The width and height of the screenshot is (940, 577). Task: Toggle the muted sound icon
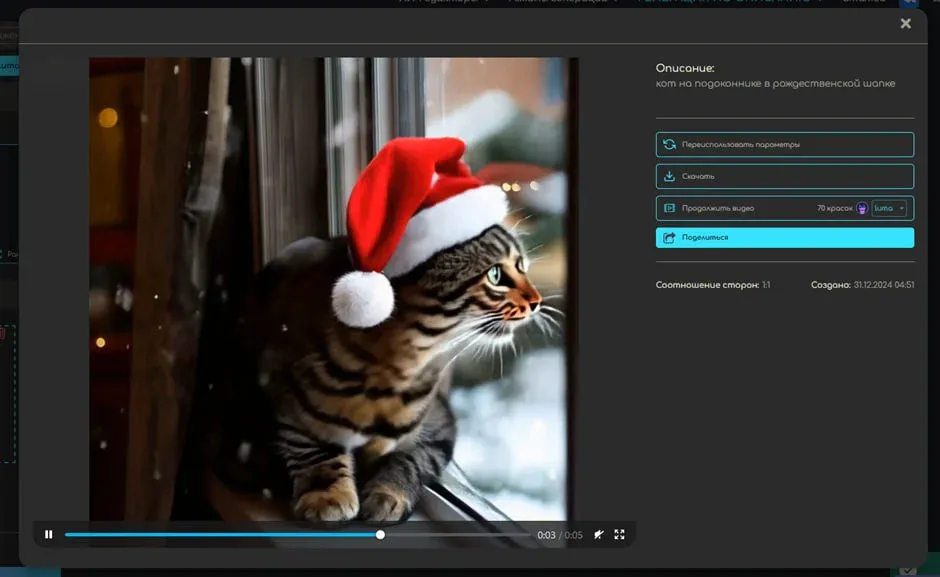pyautogui.click(x=598, y=534)
